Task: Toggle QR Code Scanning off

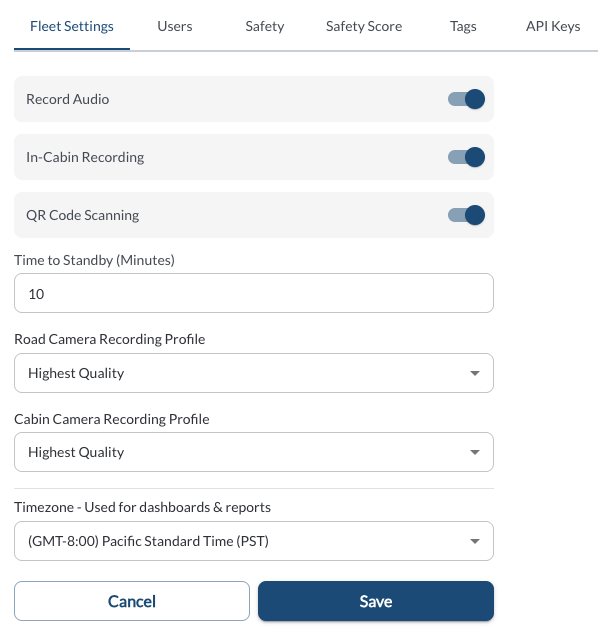Action: [x=466, y=215]
